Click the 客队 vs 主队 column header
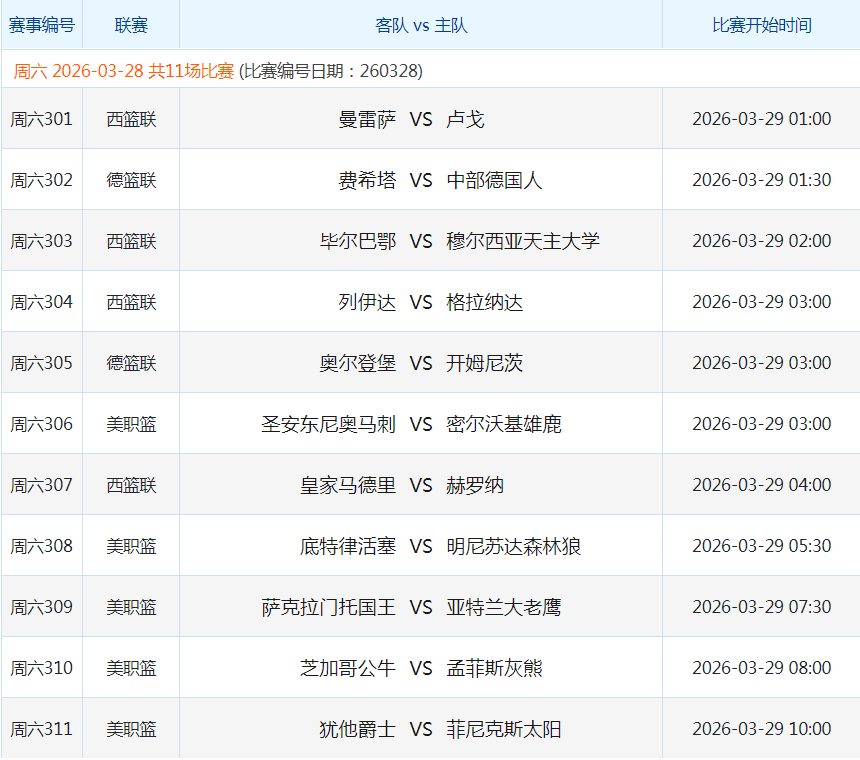The image size is (860, 760). point(421,25)
